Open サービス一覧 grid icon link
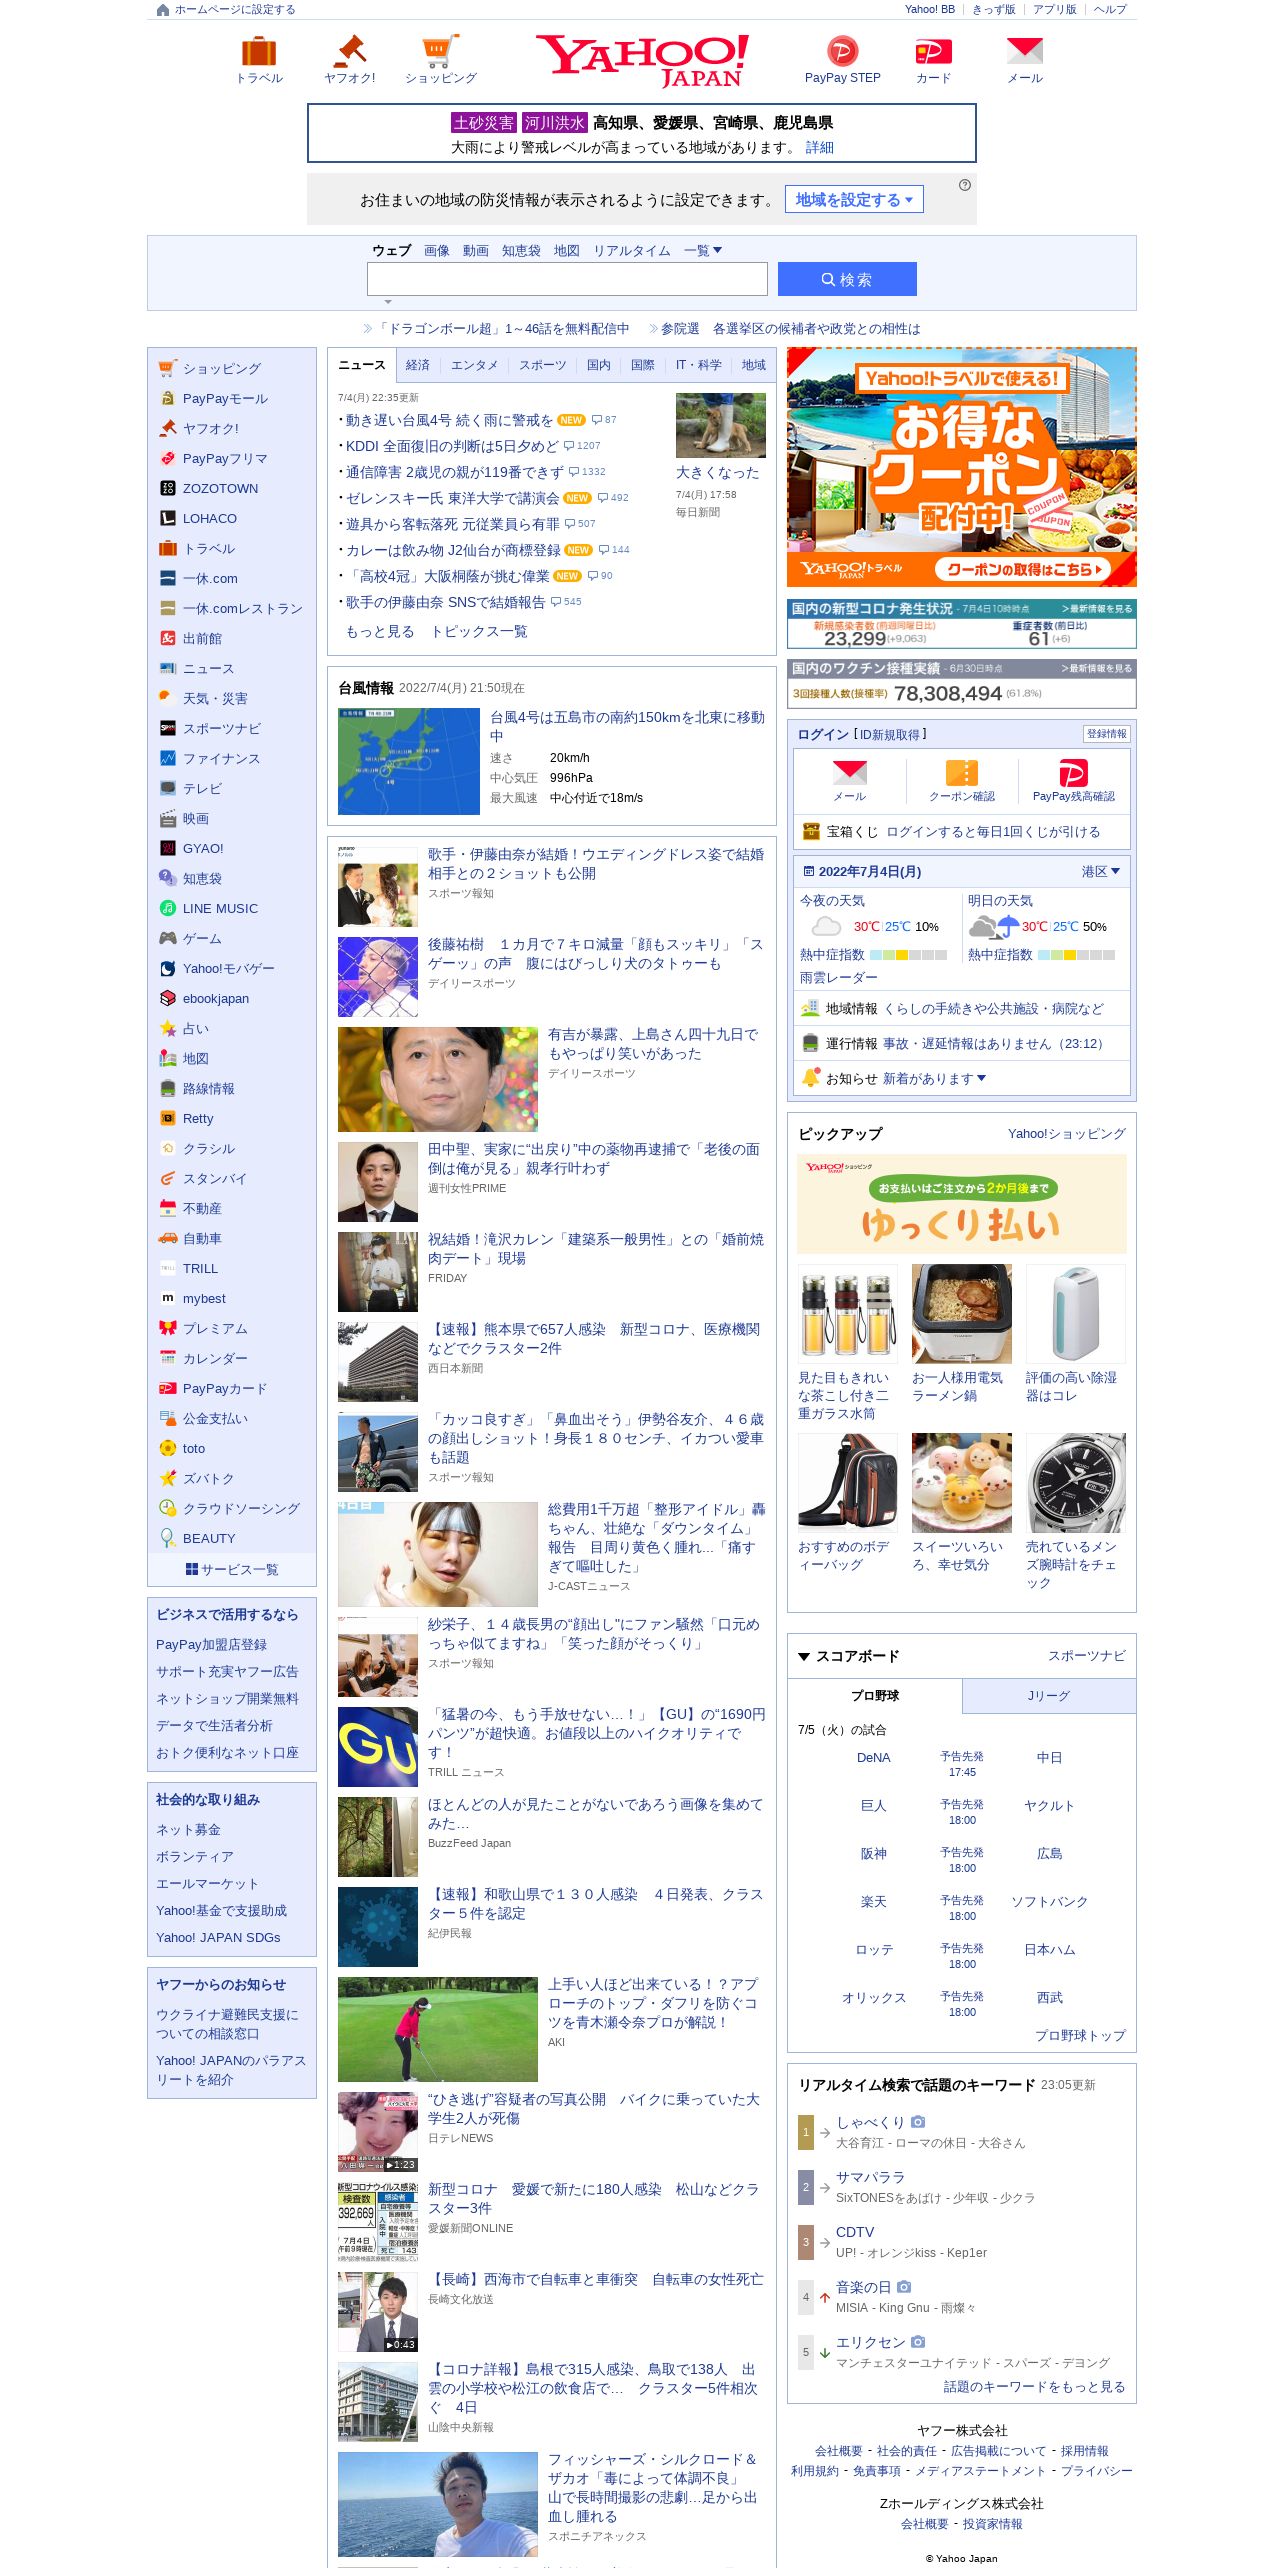Screen dimensions: 1284x2568 (x=232, y=1569)
